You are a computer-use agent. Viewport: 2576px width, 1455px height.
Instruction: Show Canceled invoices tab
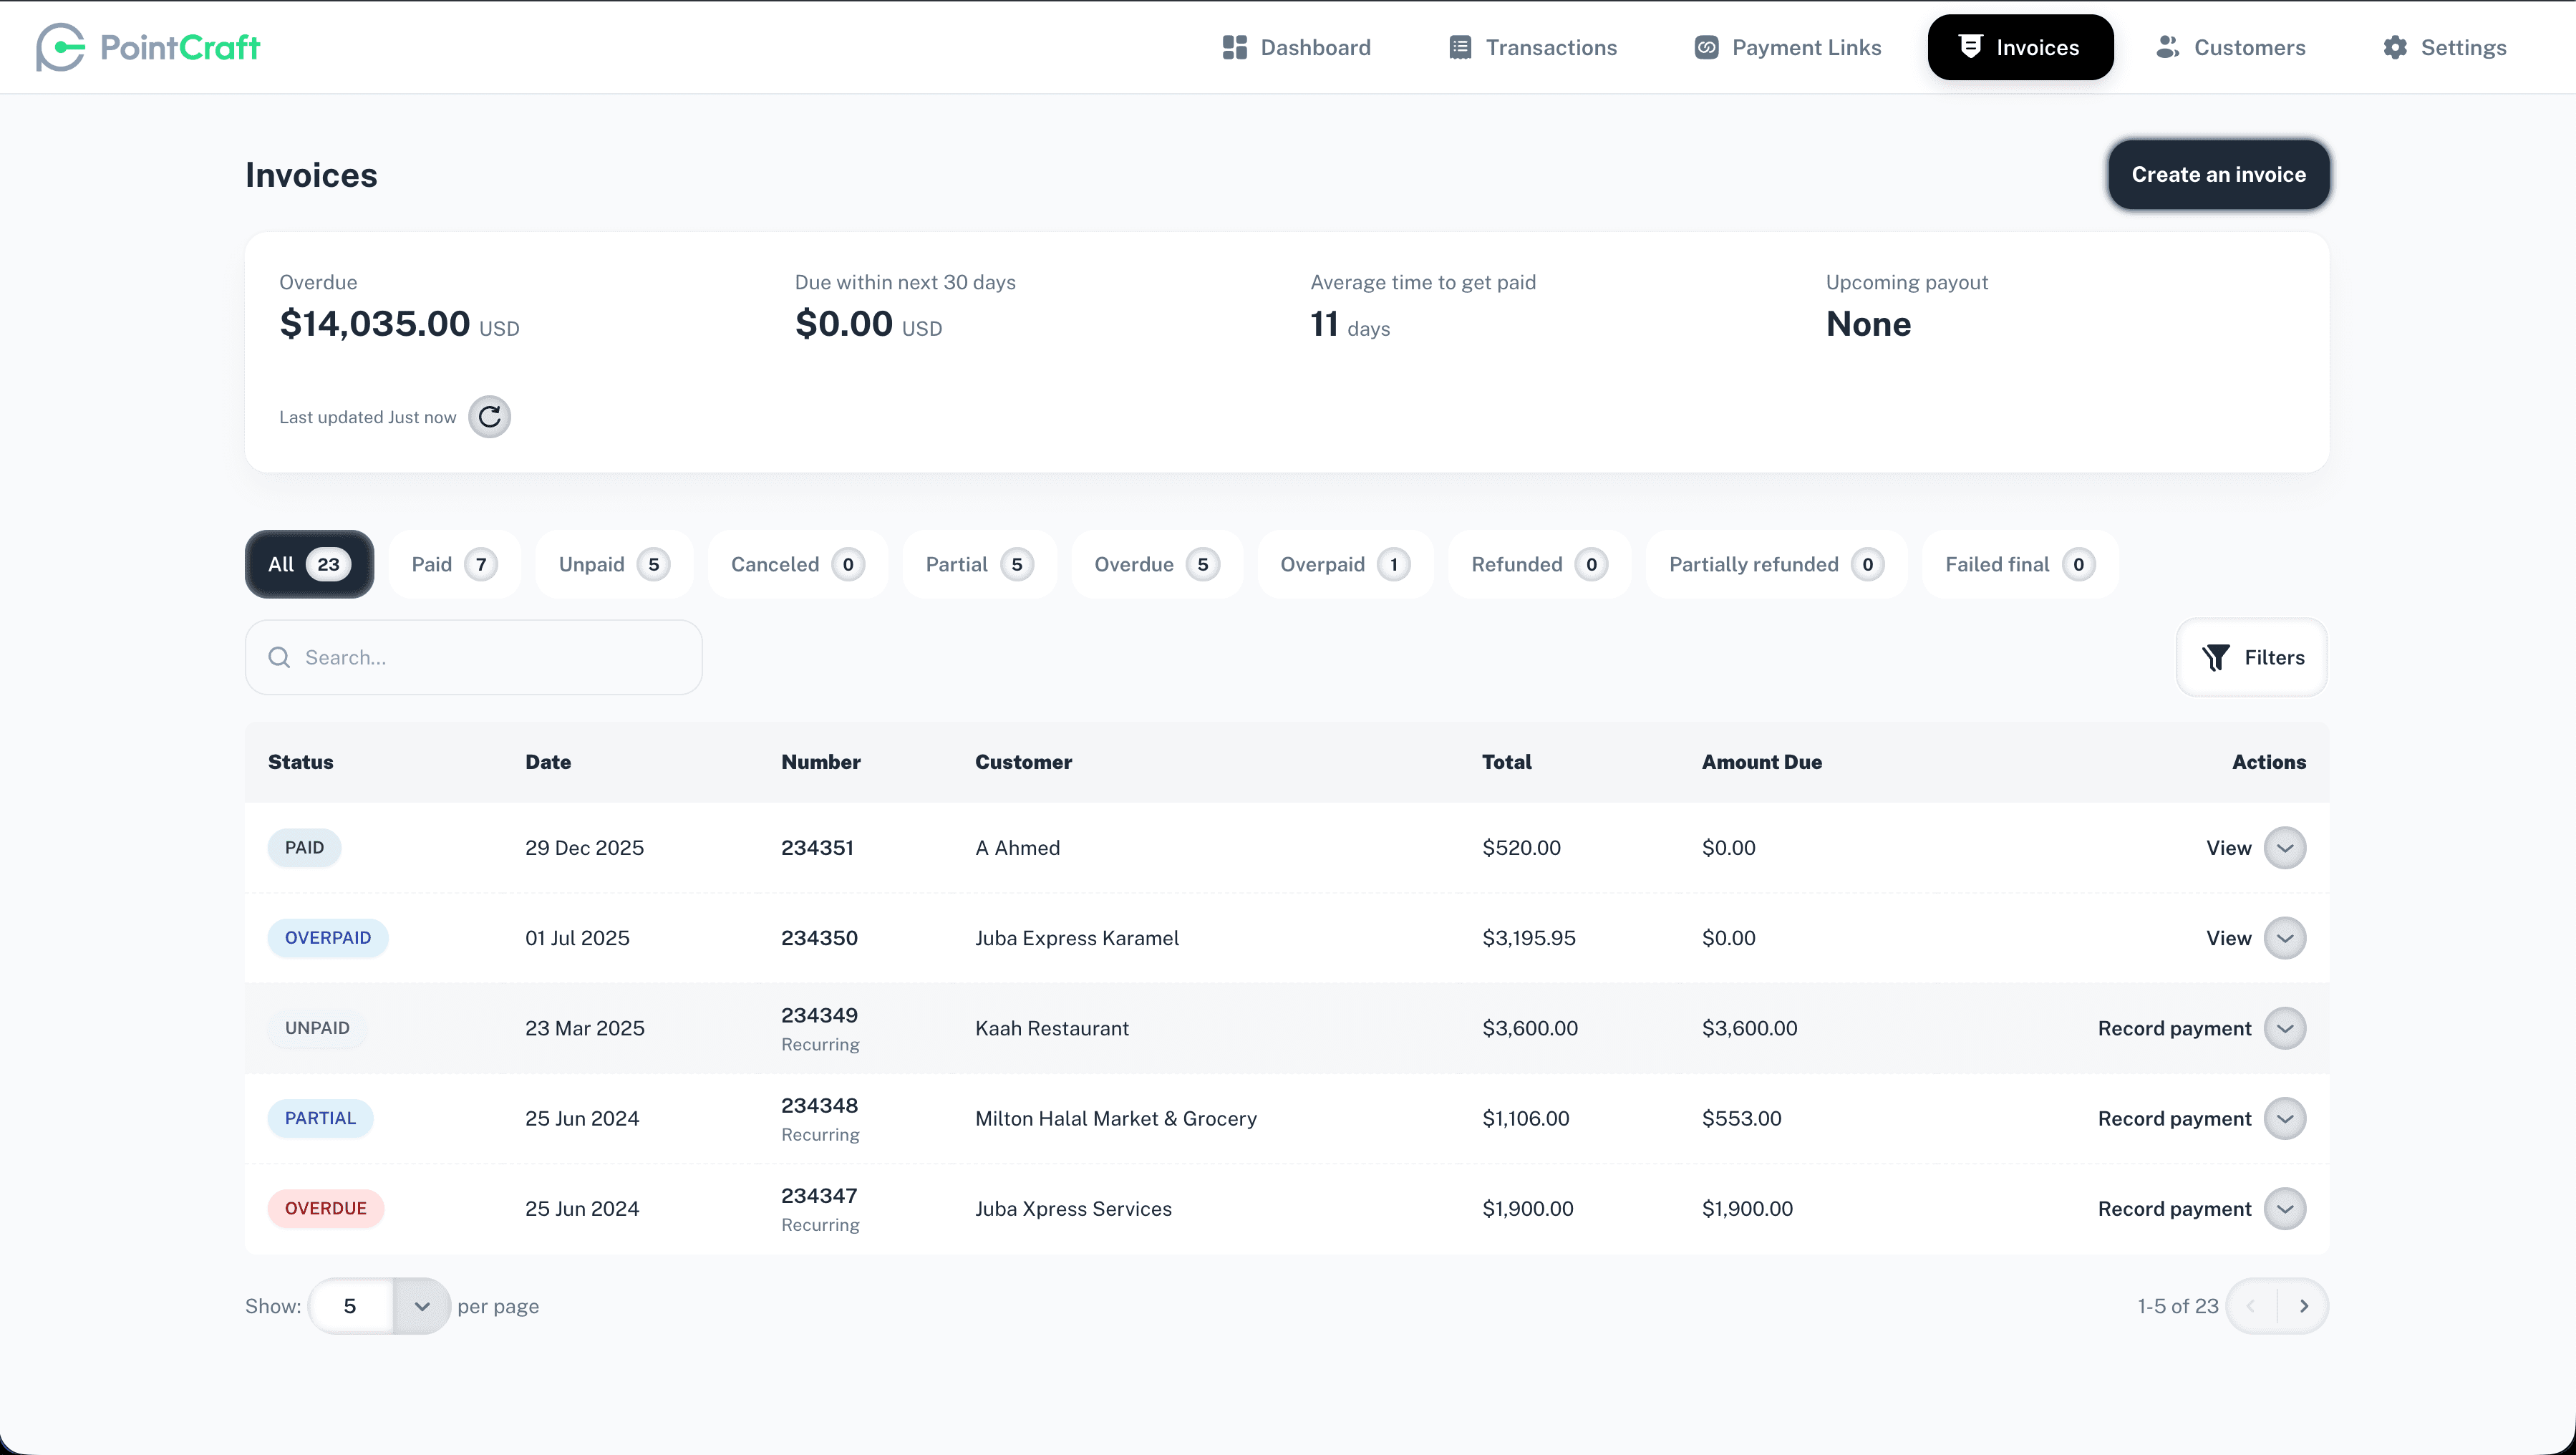click(x=797, y=564)
